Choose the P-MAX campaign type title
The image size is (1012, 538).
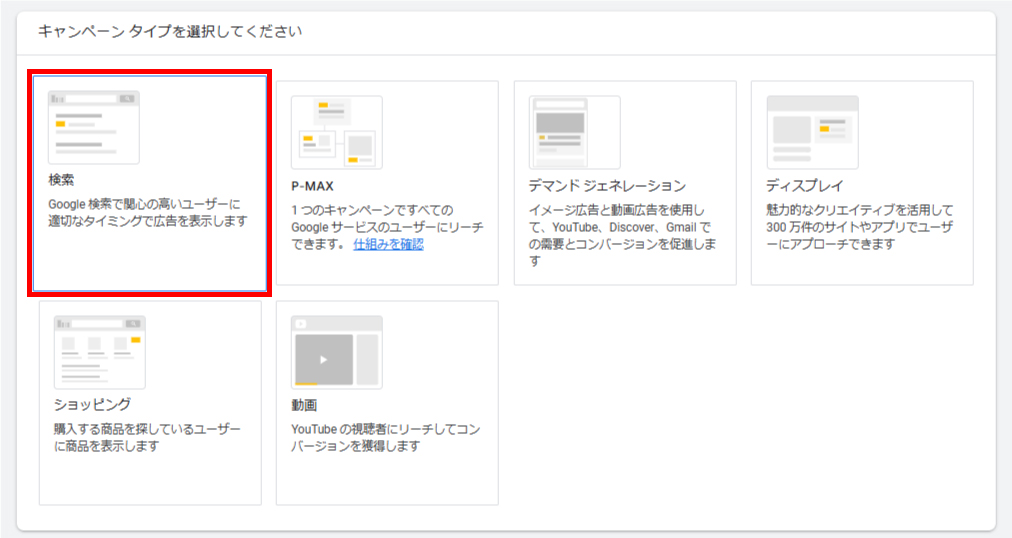click(312, 186)
